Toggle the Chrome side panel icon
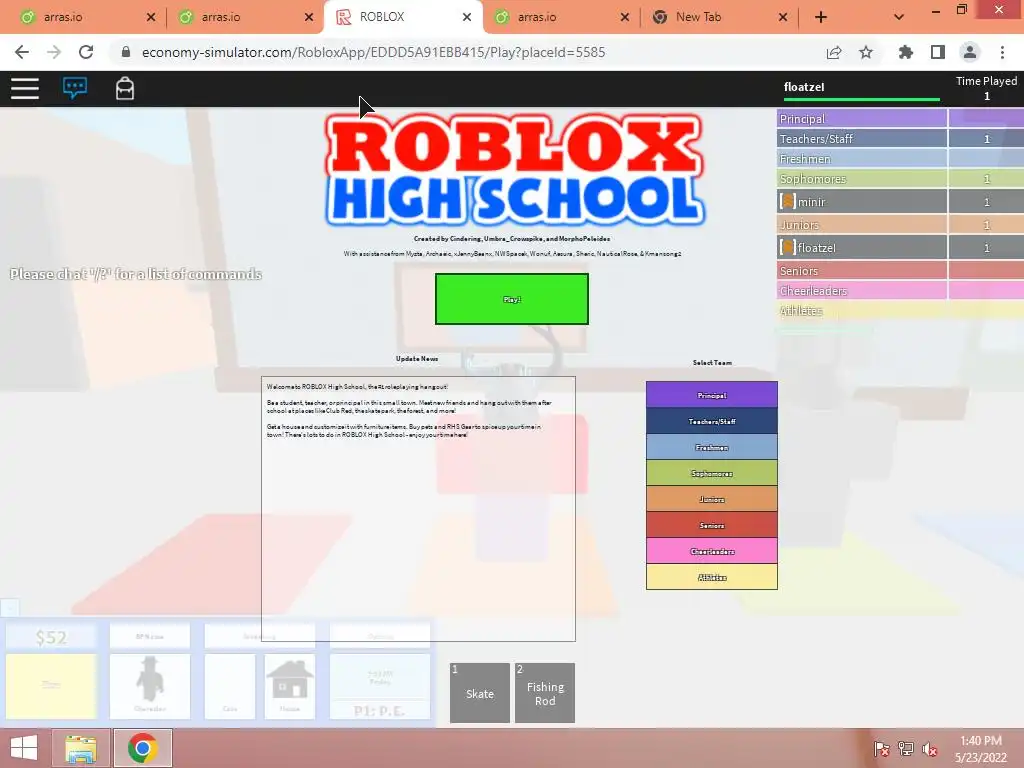1024x768 pixels. pos(938,52)
